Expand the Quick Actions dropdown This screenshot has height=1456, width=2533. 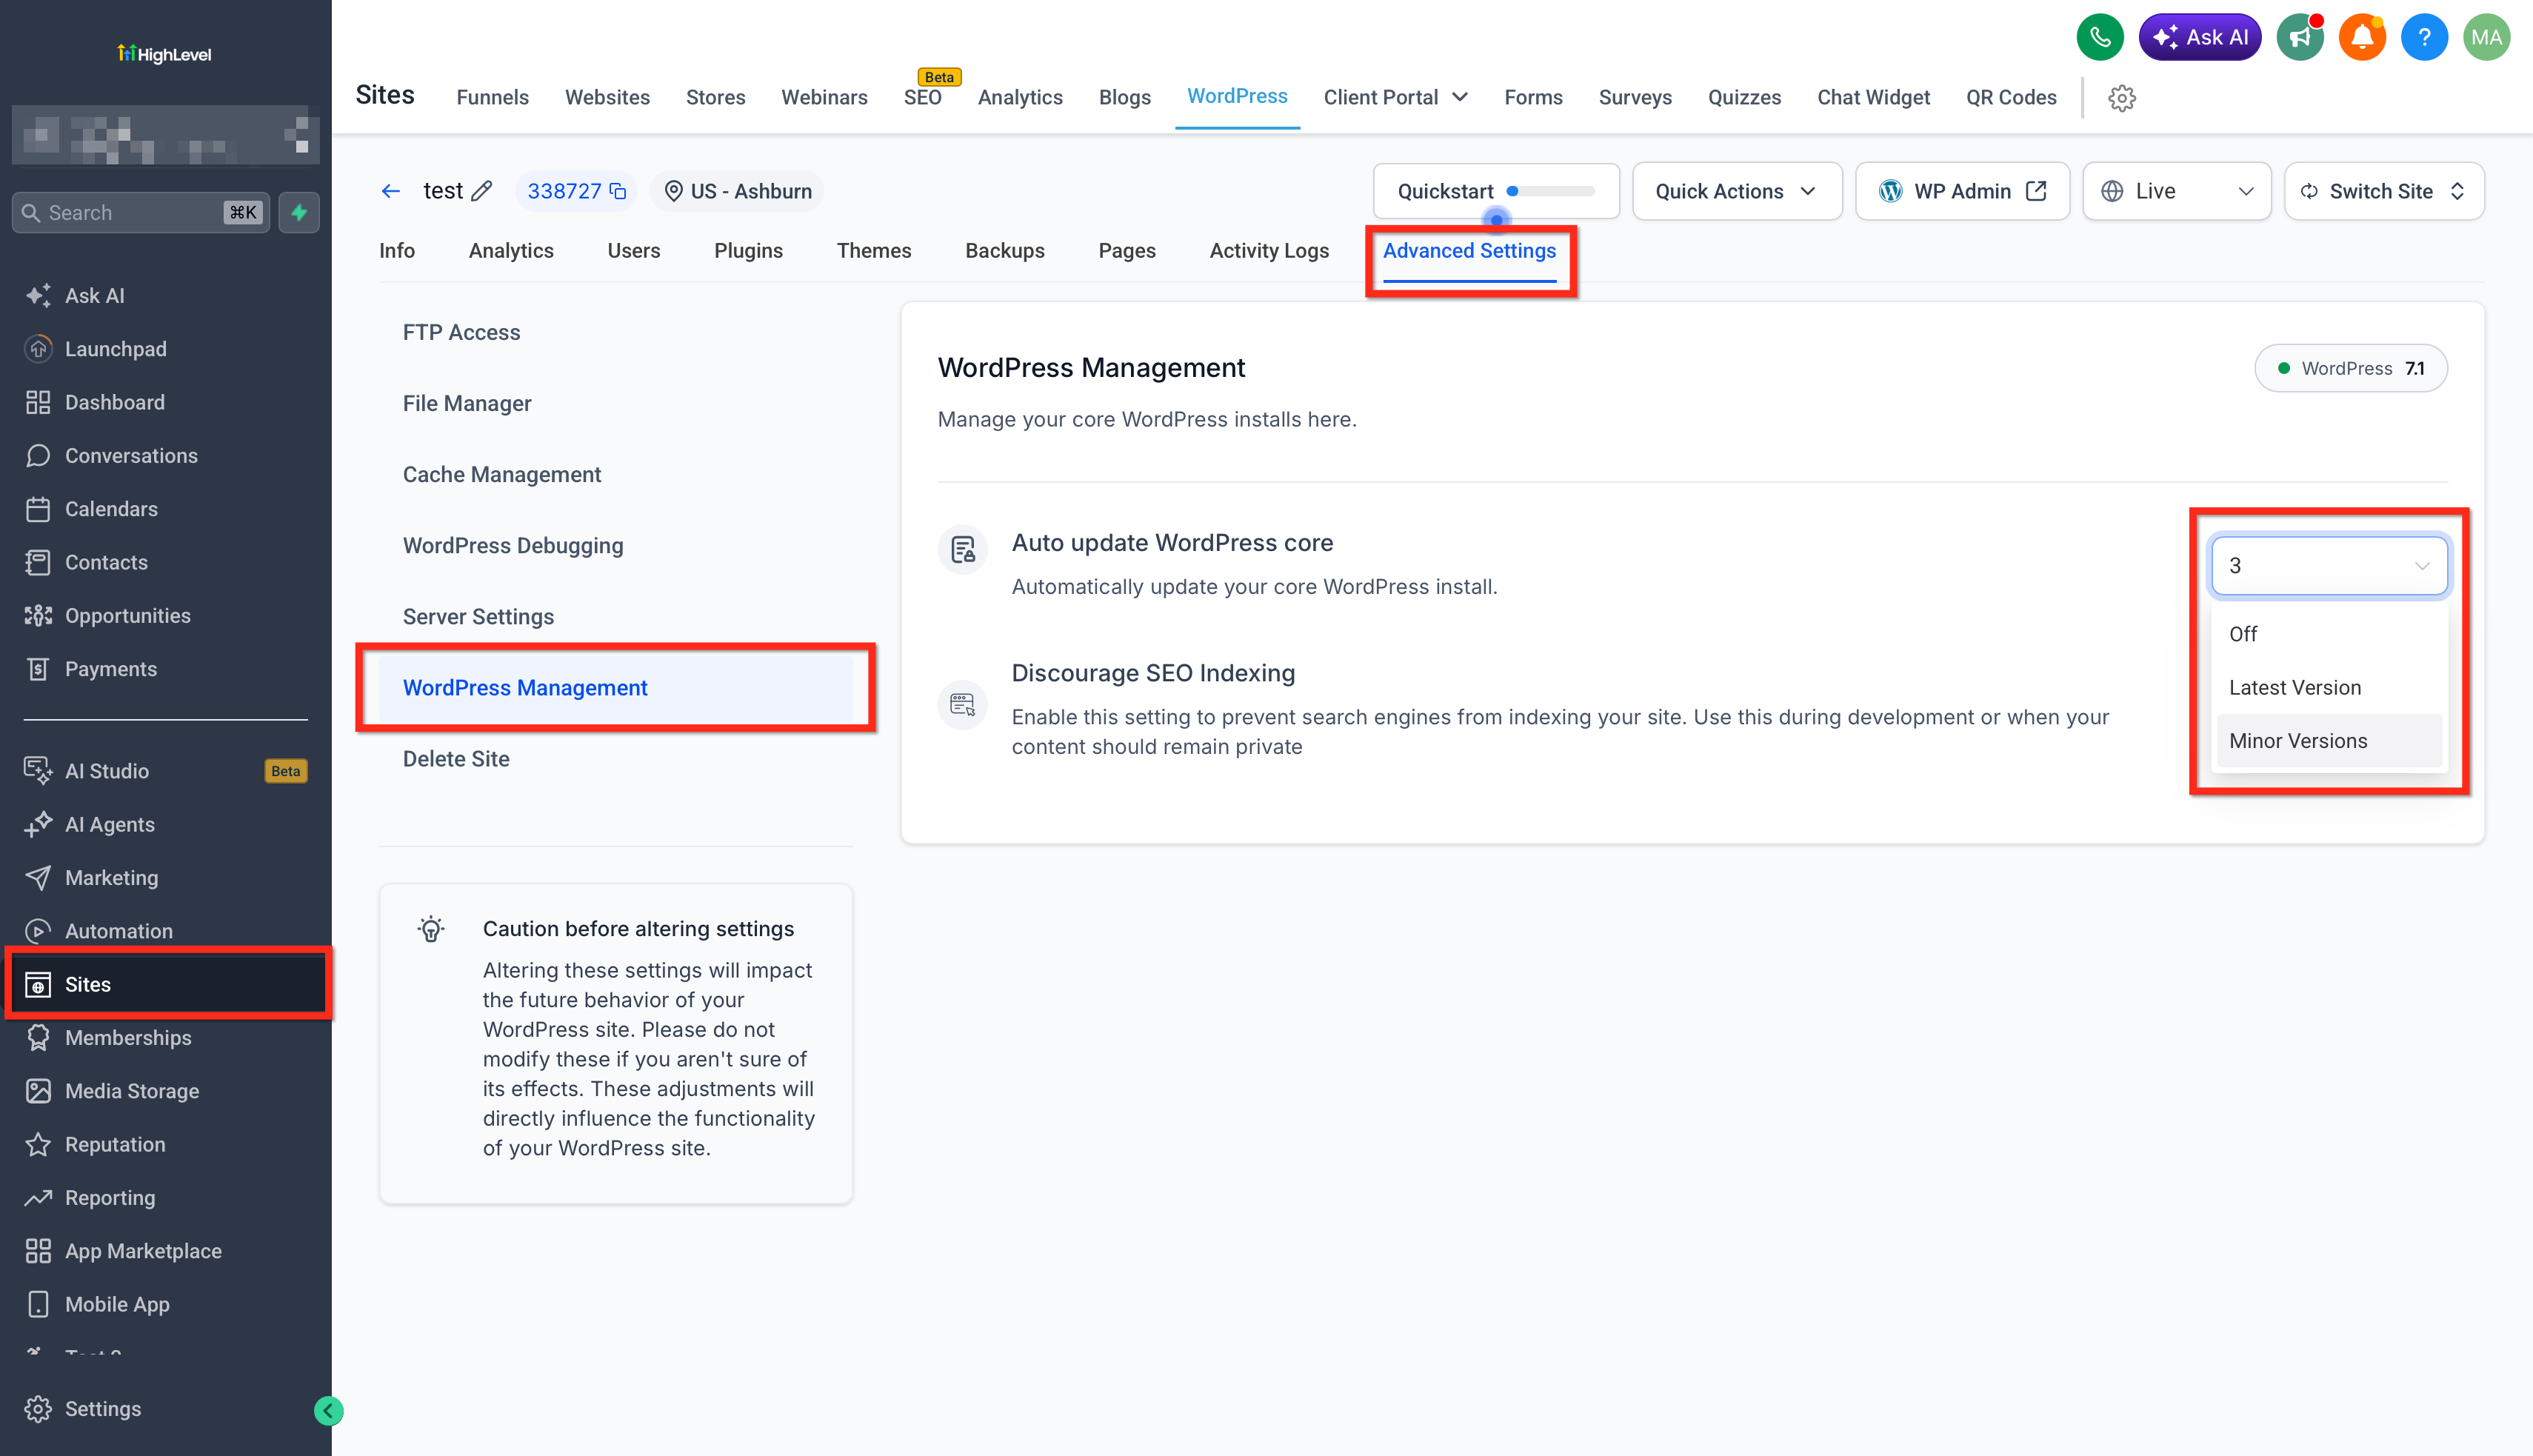(x=1736, y=191)
